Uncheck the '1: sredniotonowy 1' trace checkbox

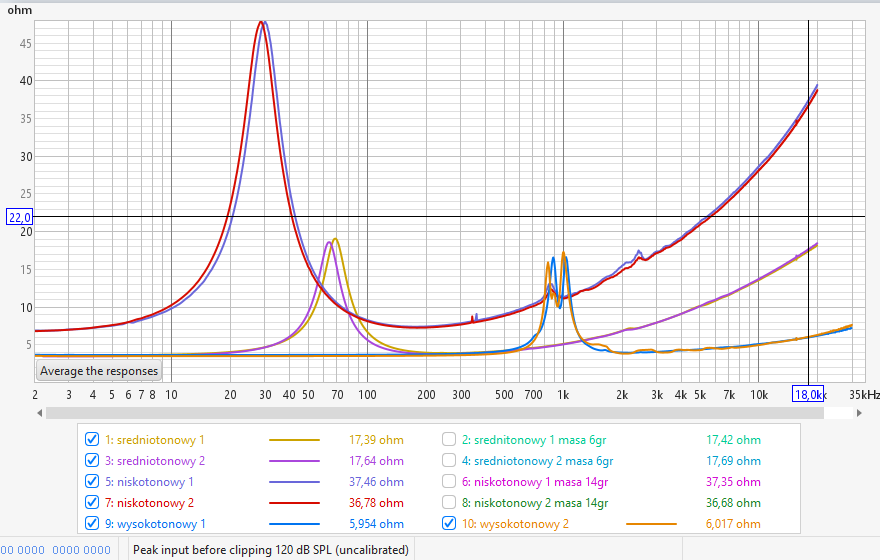click(92, 439)
